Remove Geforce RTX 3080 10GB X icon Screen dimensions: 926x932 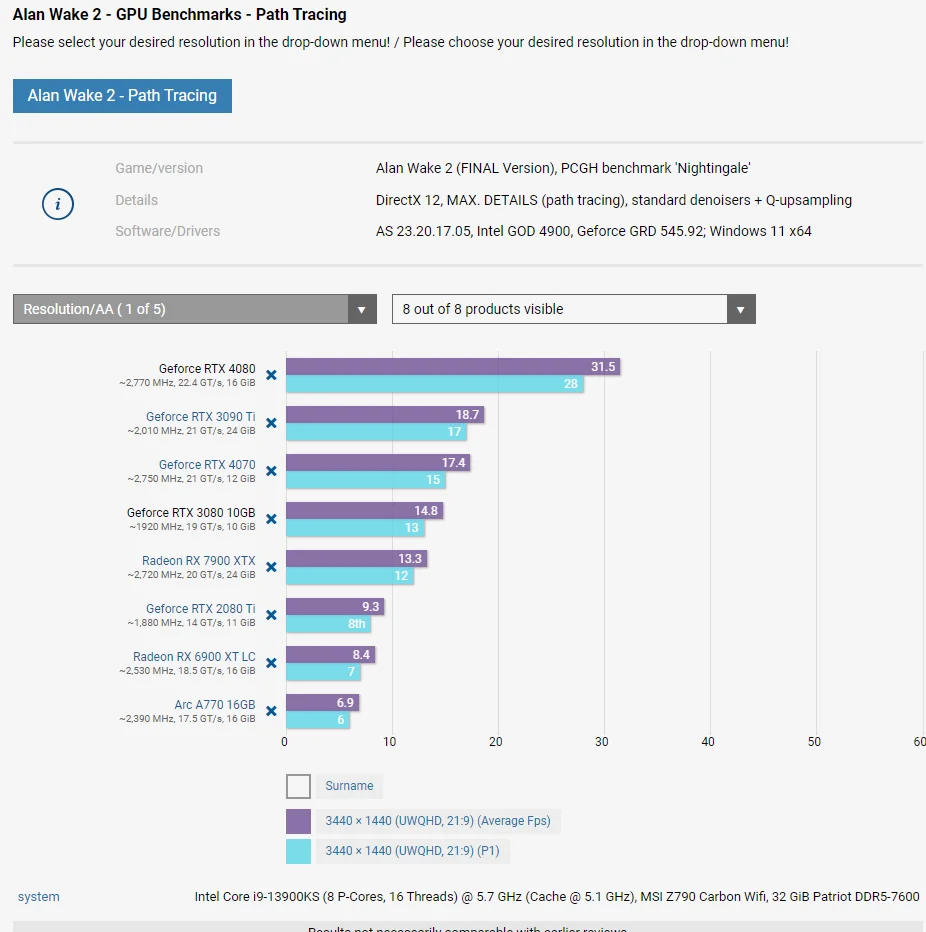(271, 519)
